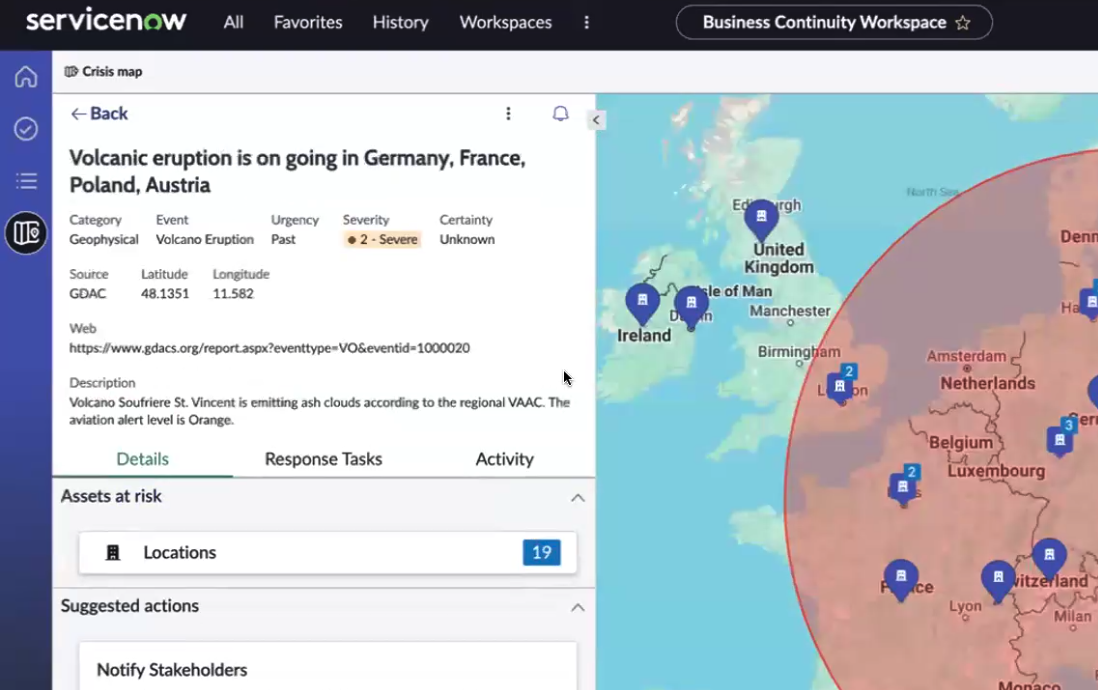
Task: Collapse the side panel with the arrow
Action: tap(596, 120)
